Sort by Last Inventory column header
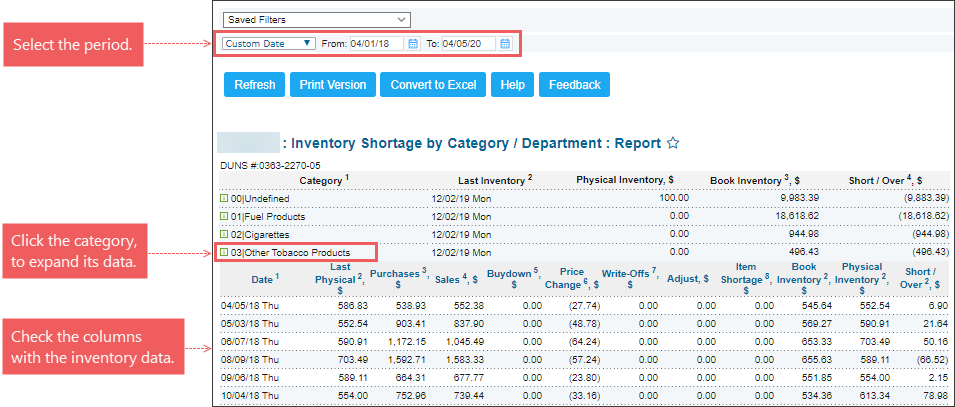This screenshot has width=955, height=407. 495,180
